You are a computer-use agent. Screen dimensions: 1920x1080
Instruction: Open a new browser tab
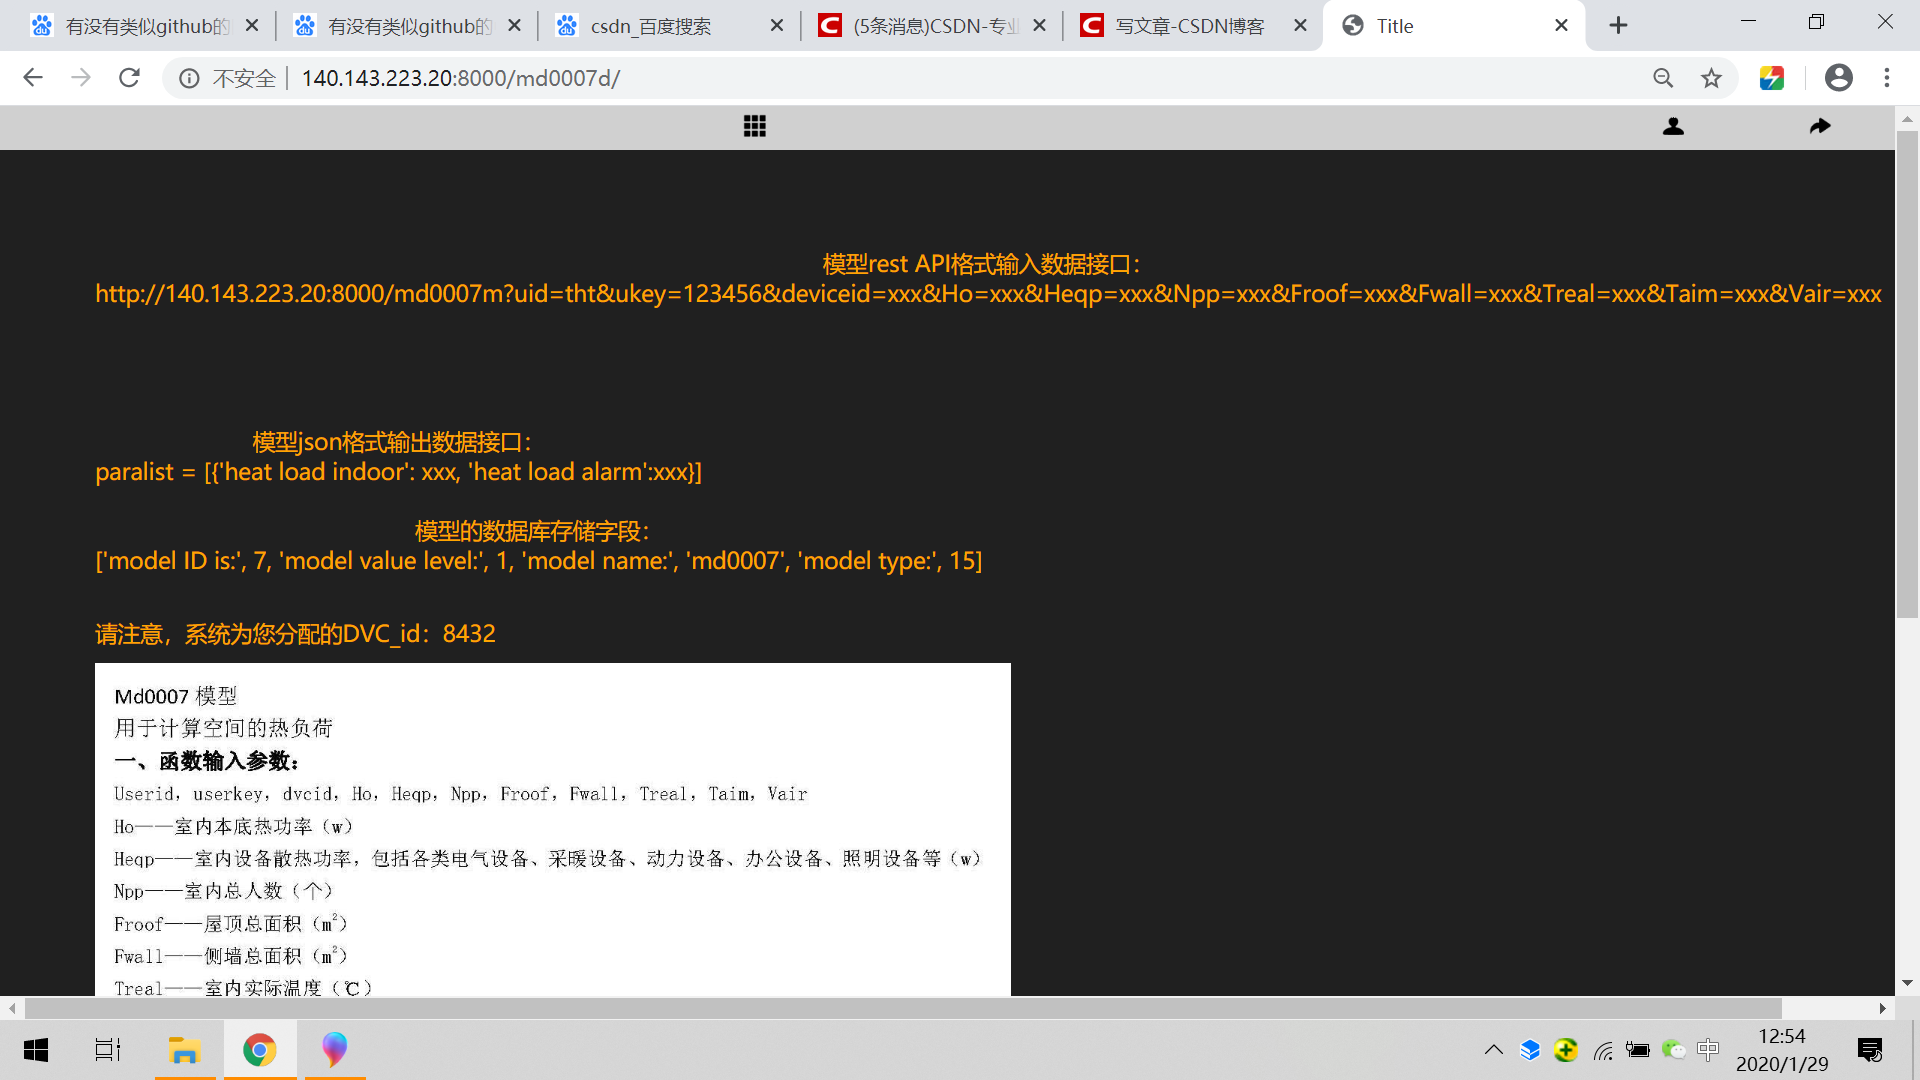point(1618,26)
